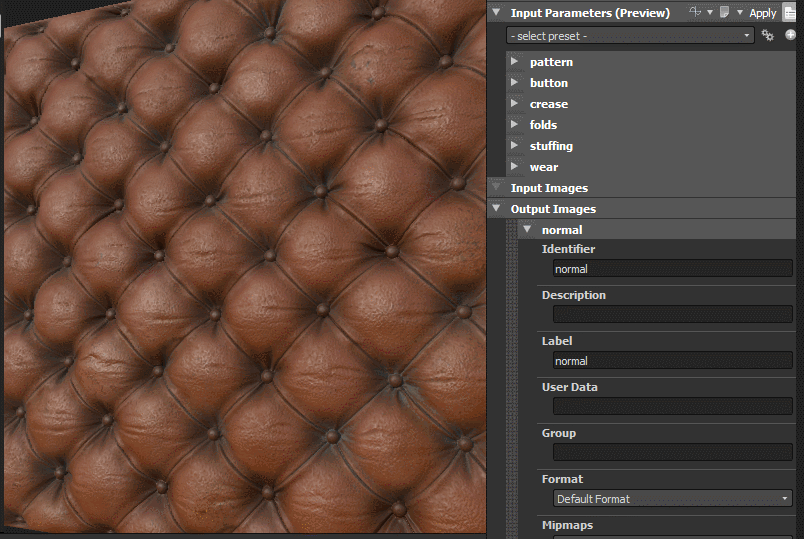
Task: Click the Input Images heading text
Action: 549,188
